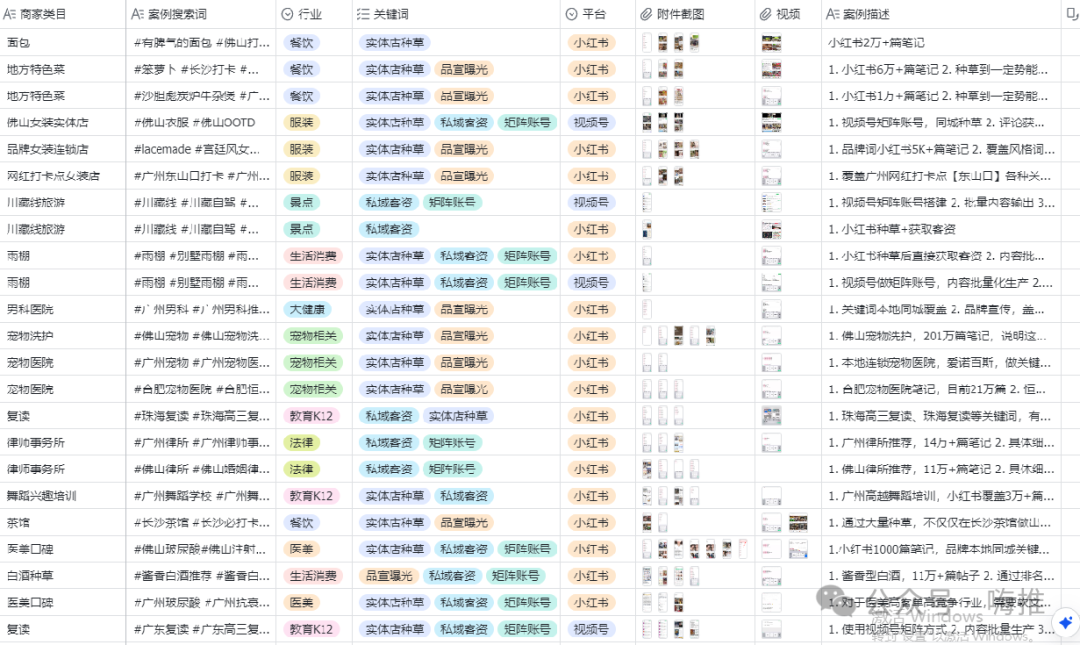Select the 佛山女装实体店 cell
The height and width of the screenshot is (645, 1080).
coord(63,123)
